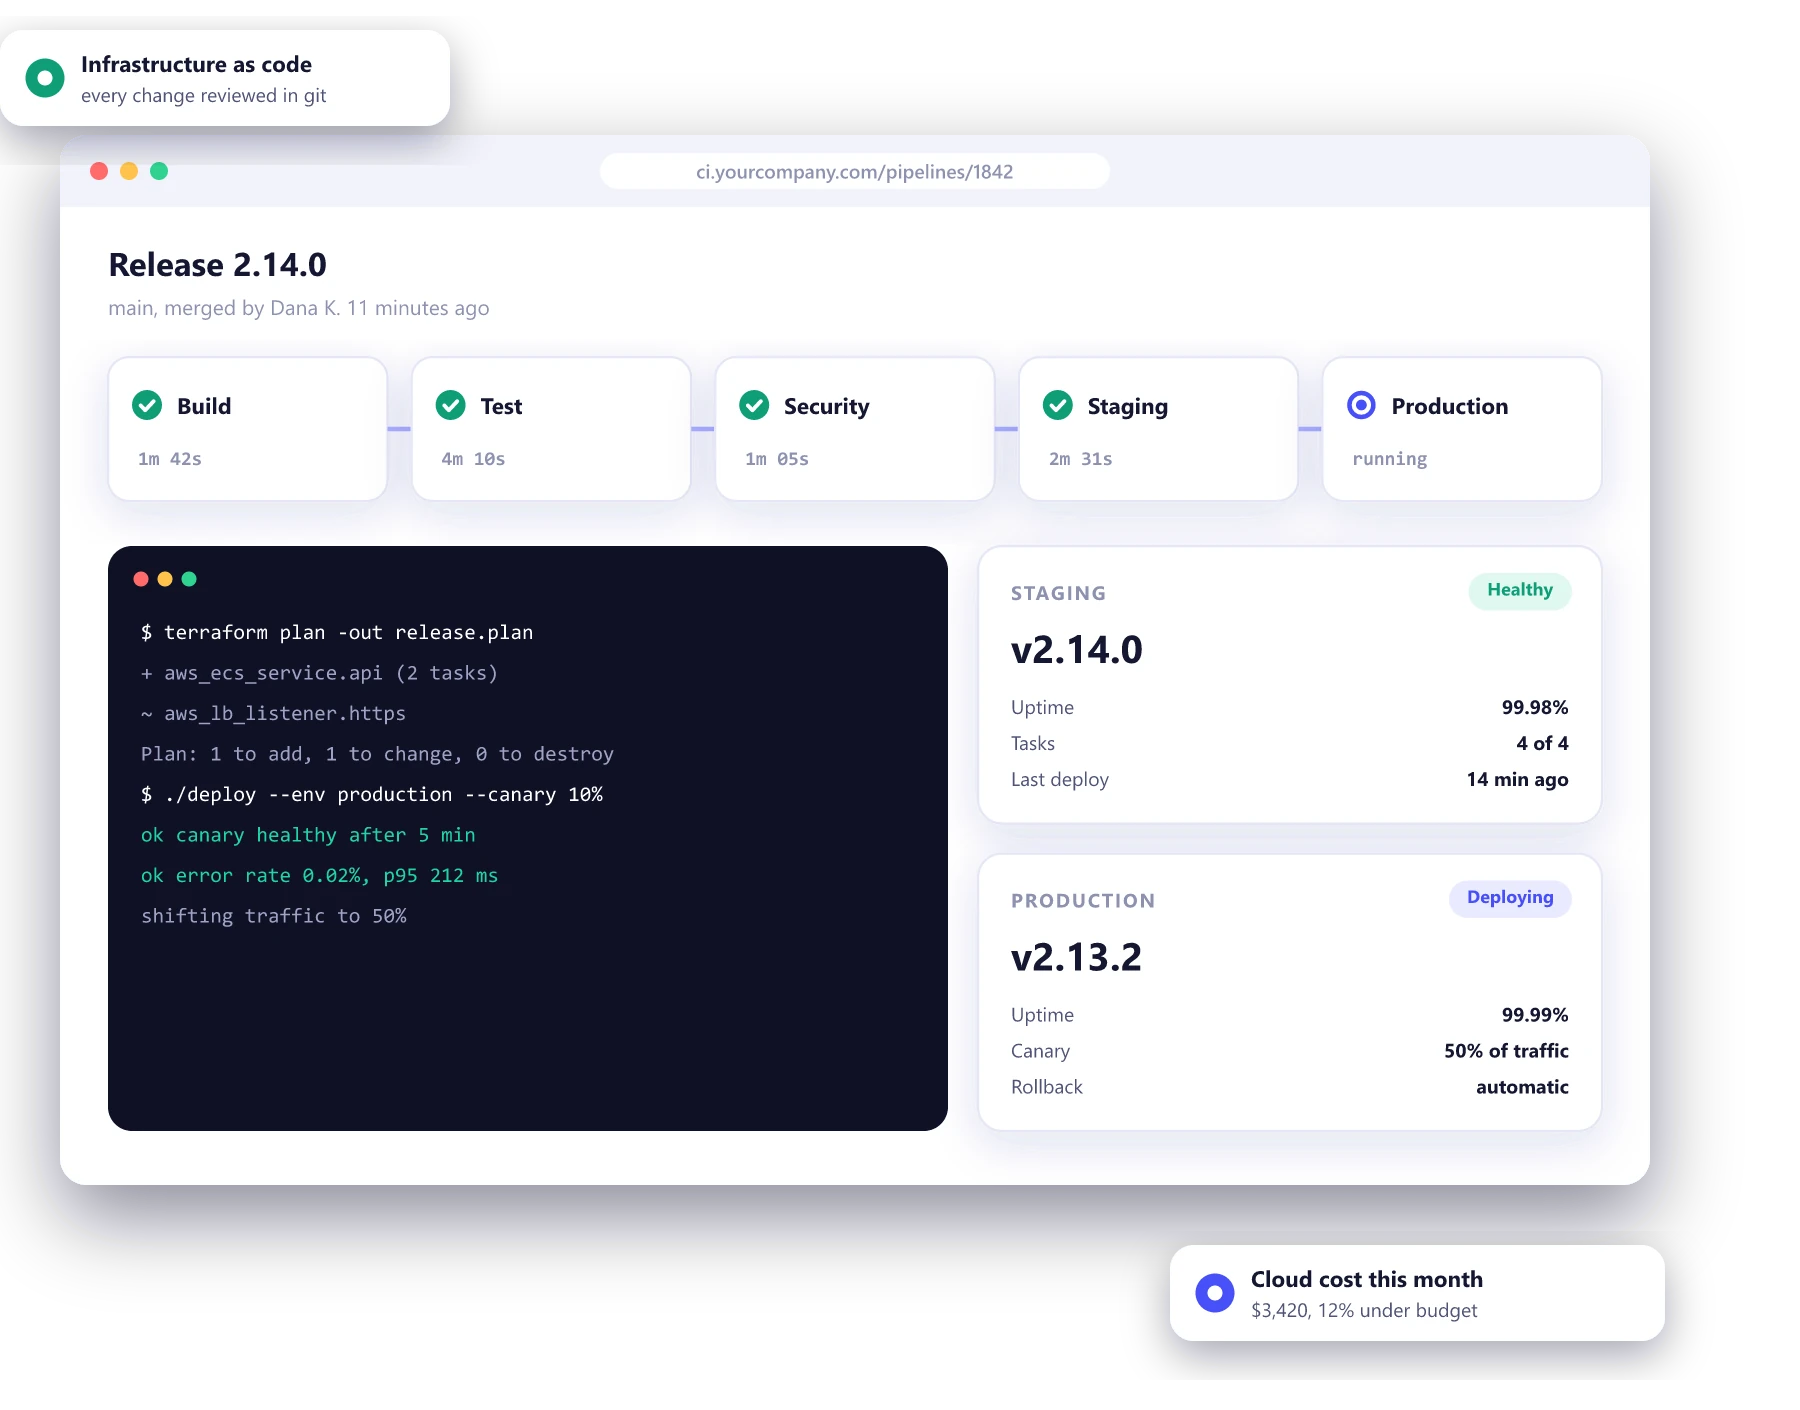Click the Production running status icon
The height and width of the screenshot is (1410, 1800).
pos(1361,405)
